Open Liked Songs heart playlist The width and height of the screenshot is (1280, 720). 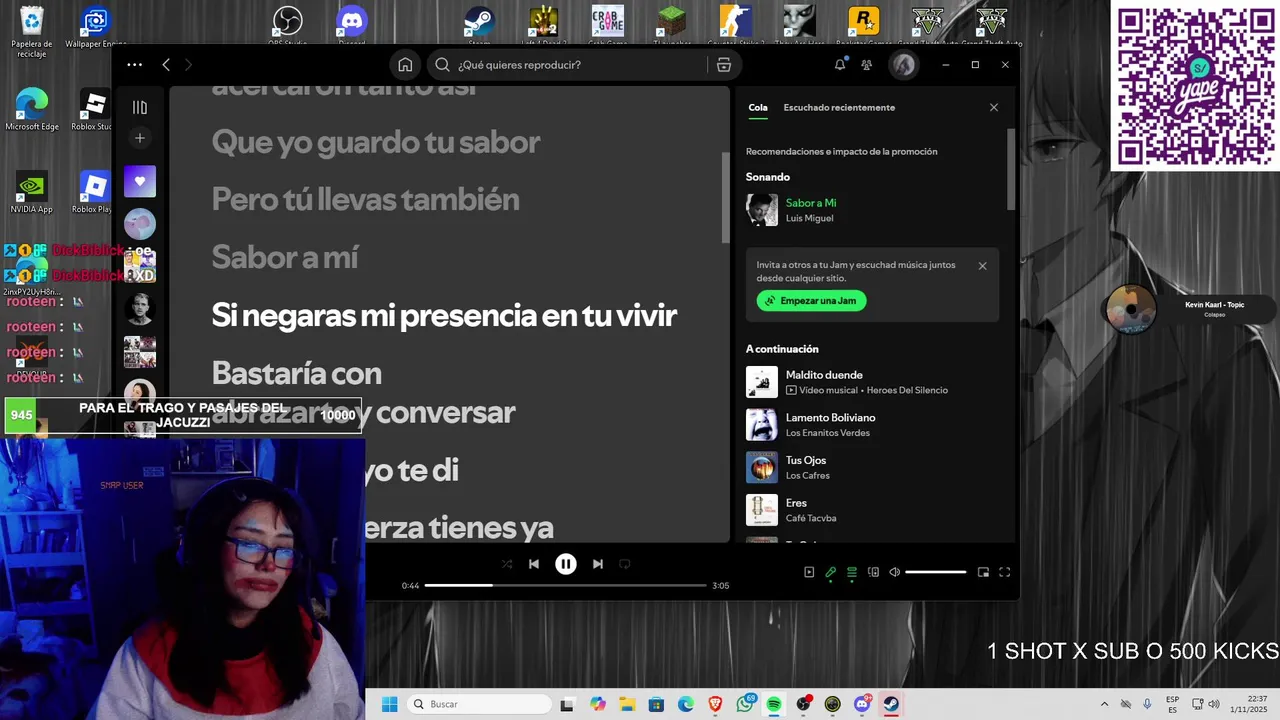(x=140, y=182)
